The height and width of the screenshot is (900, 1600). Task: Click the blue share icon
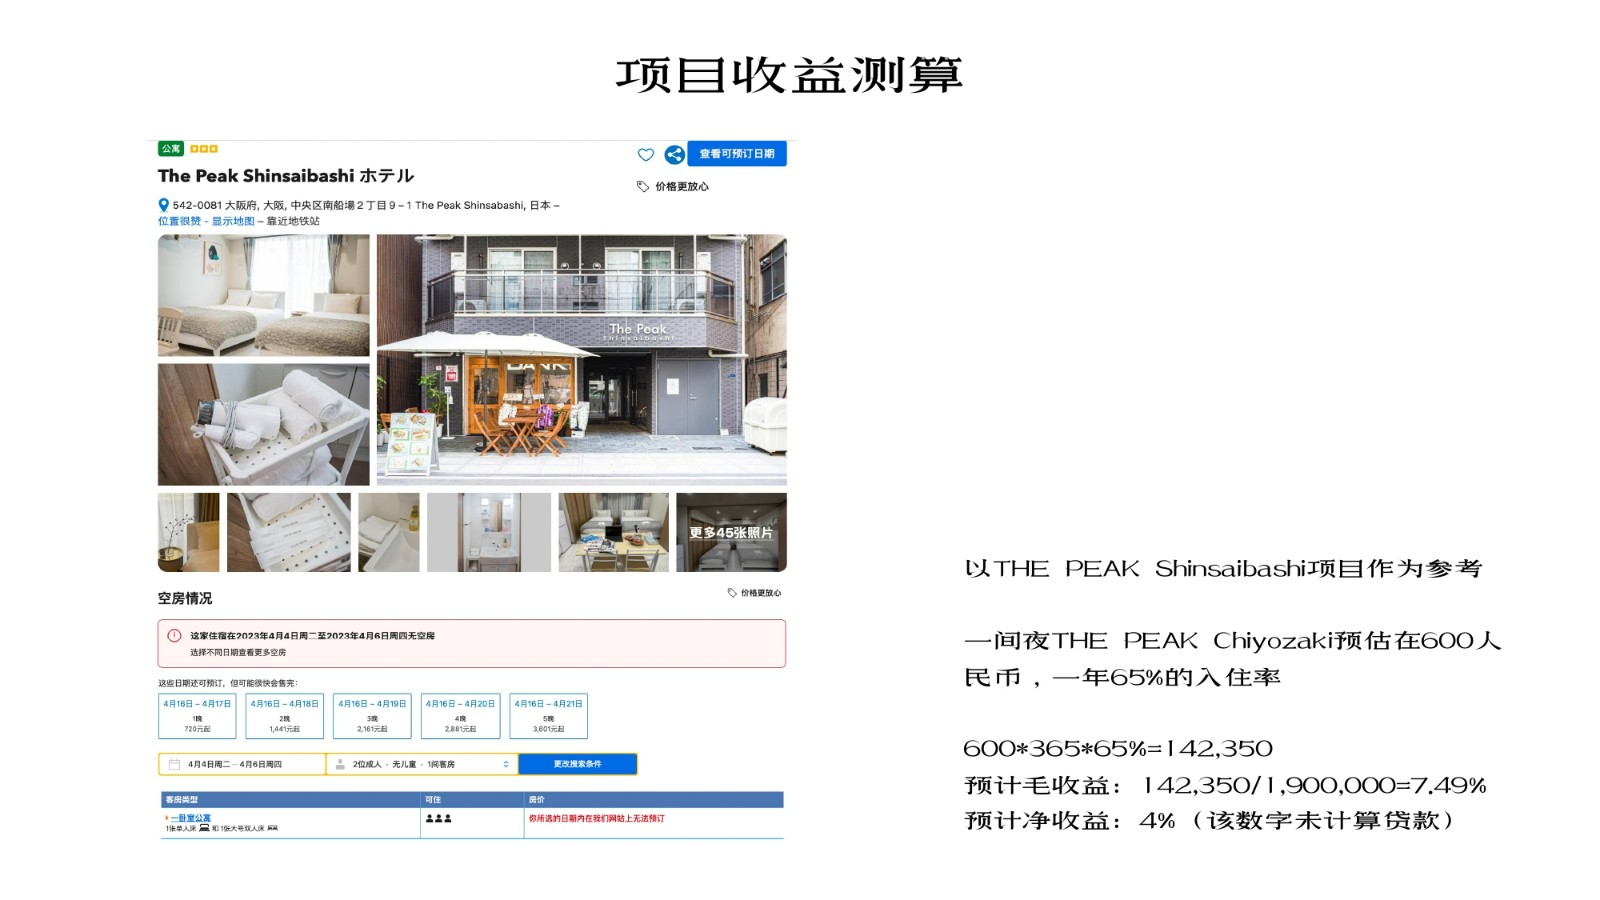[x=675, y=154]
